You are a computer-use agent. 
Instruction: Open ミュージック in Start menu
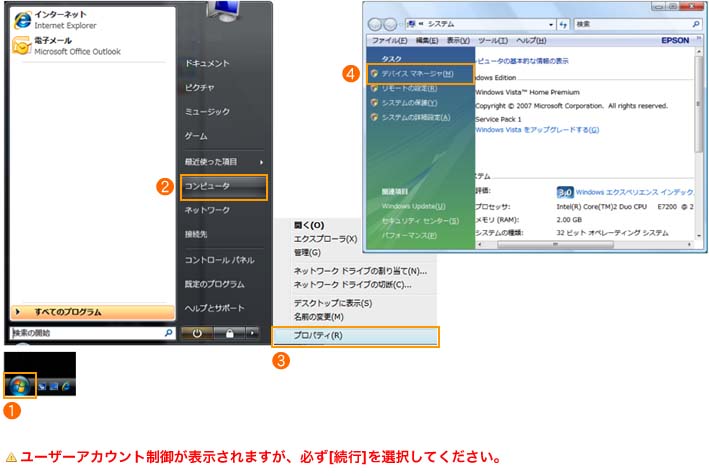(x=207, y=111)
